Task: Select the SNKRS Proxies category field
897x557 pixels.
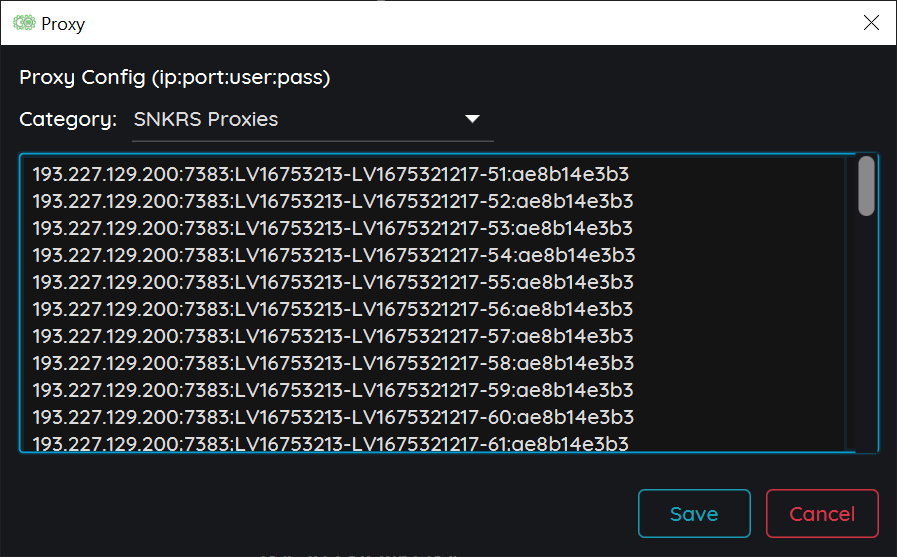Action: [312, 120]
